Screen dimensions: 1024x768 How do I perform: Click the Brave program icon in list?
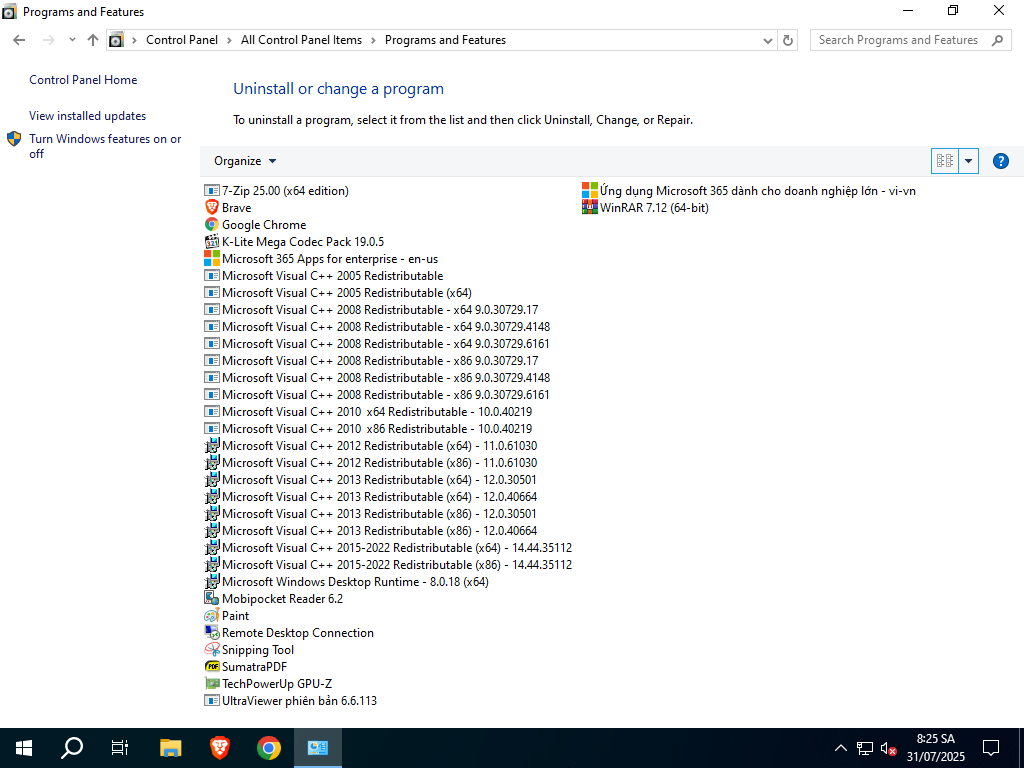[x=212, y=208]
